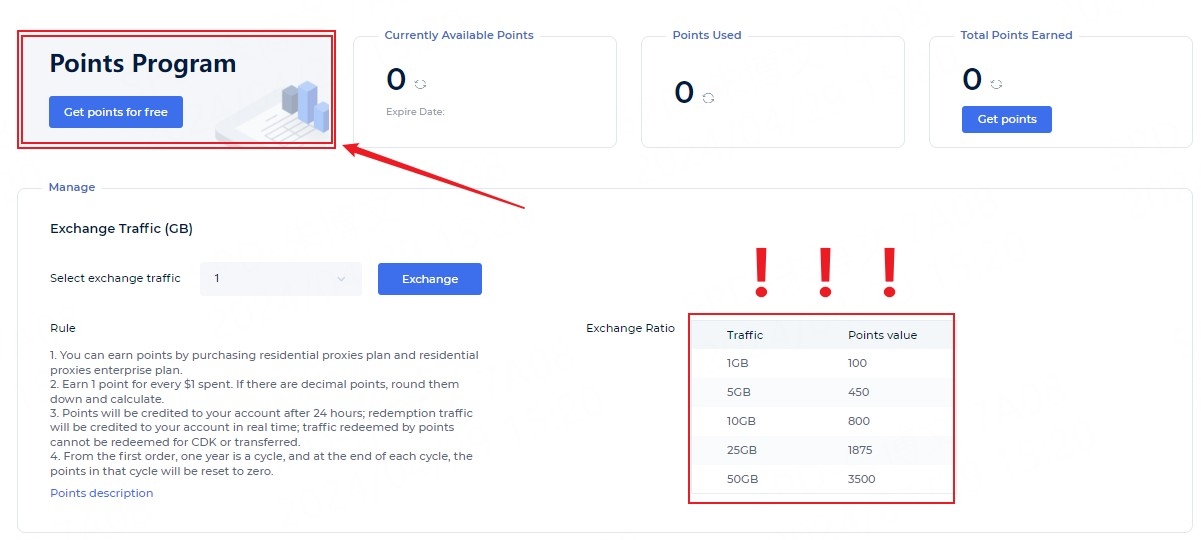Select the 5GB exchange ratio row
Image resolution: width=1201 pixels, height=540 pixels.
click(821, 392)
